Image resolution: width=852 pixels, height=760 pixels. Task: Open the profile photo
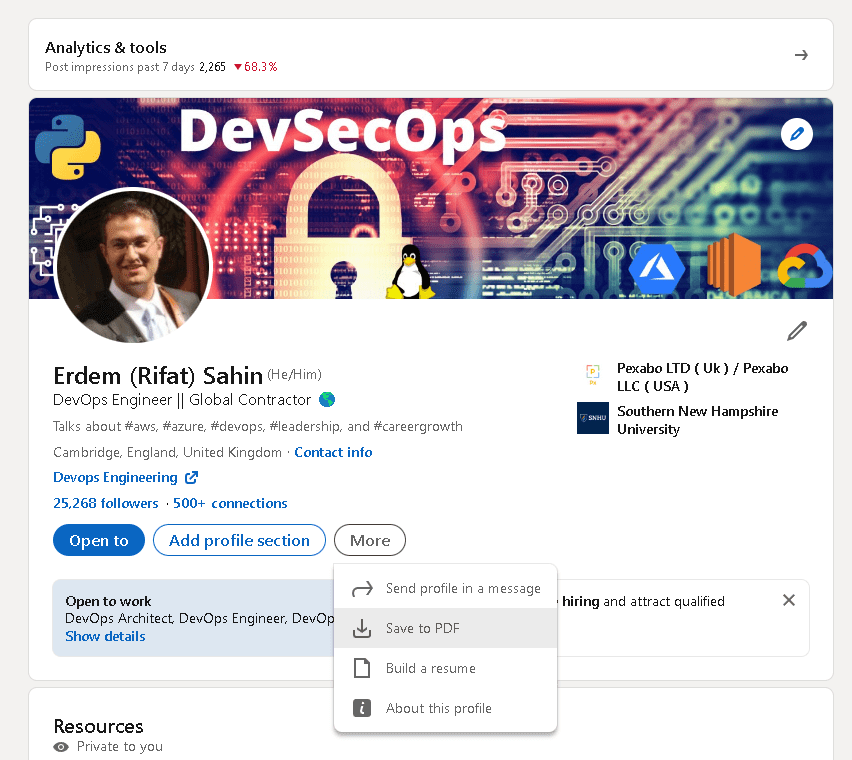coord(133,266)
